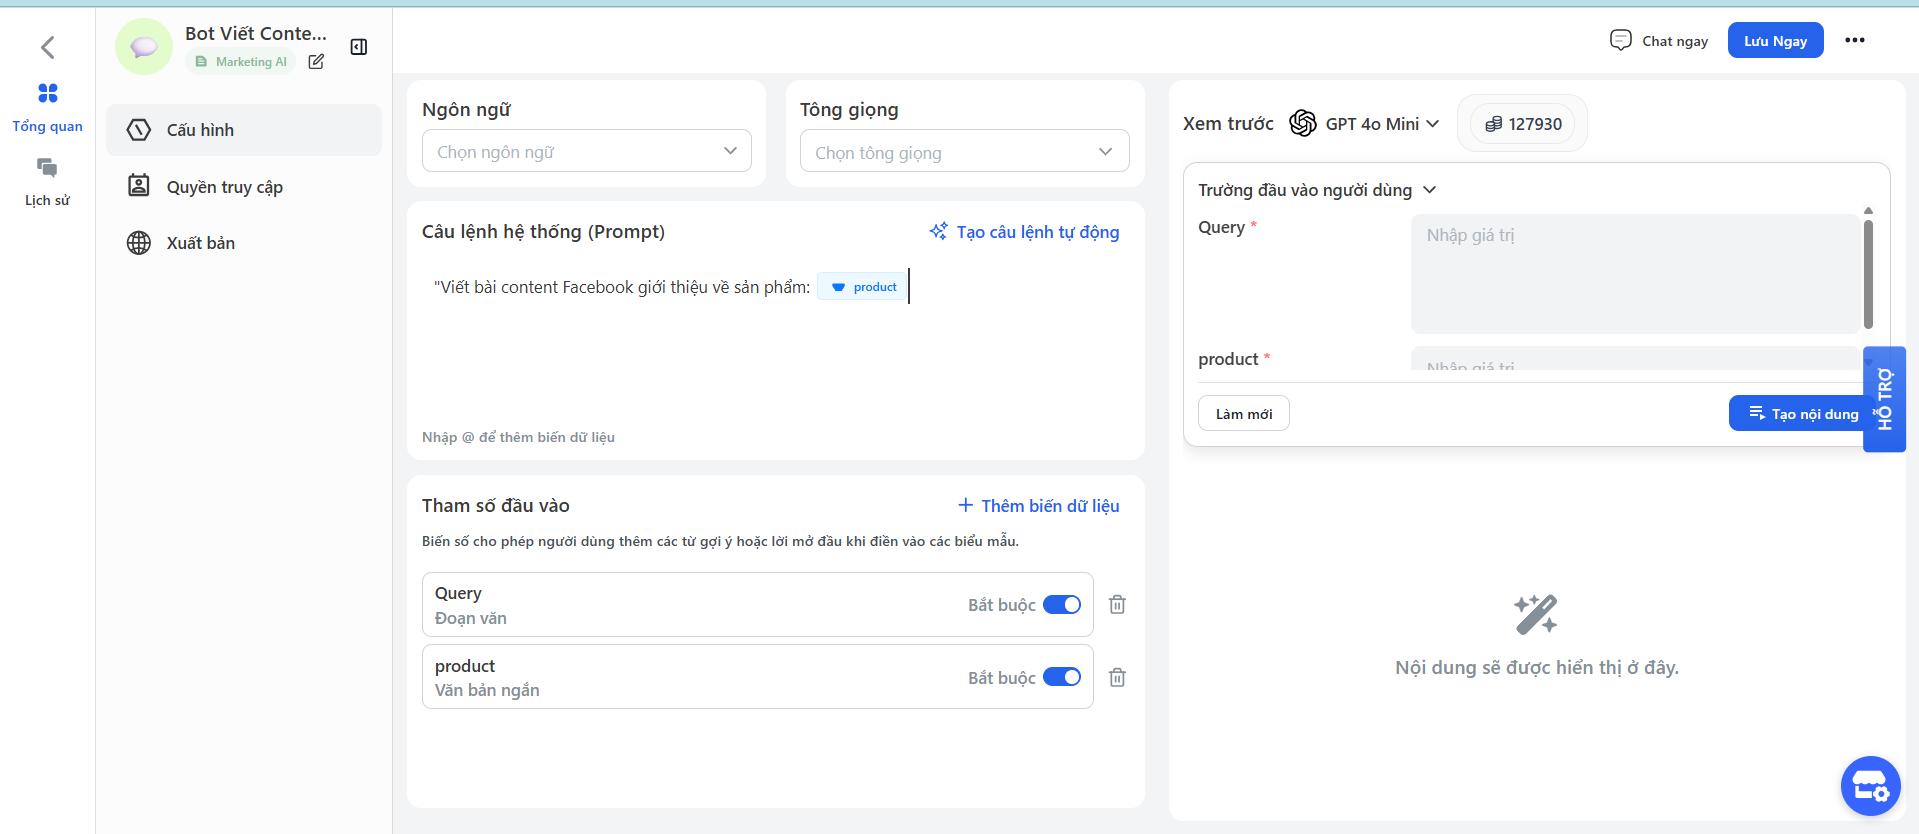Click the Lưu Ngay button
Image resolution: width=1919 pixels, height=834 pixels.
1775,41
